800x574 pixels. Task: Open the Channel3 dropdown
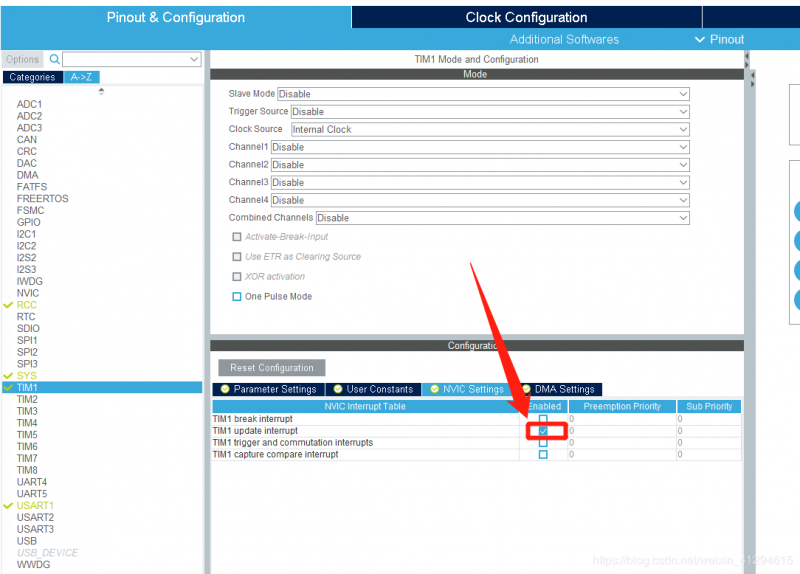pos(480,183)
